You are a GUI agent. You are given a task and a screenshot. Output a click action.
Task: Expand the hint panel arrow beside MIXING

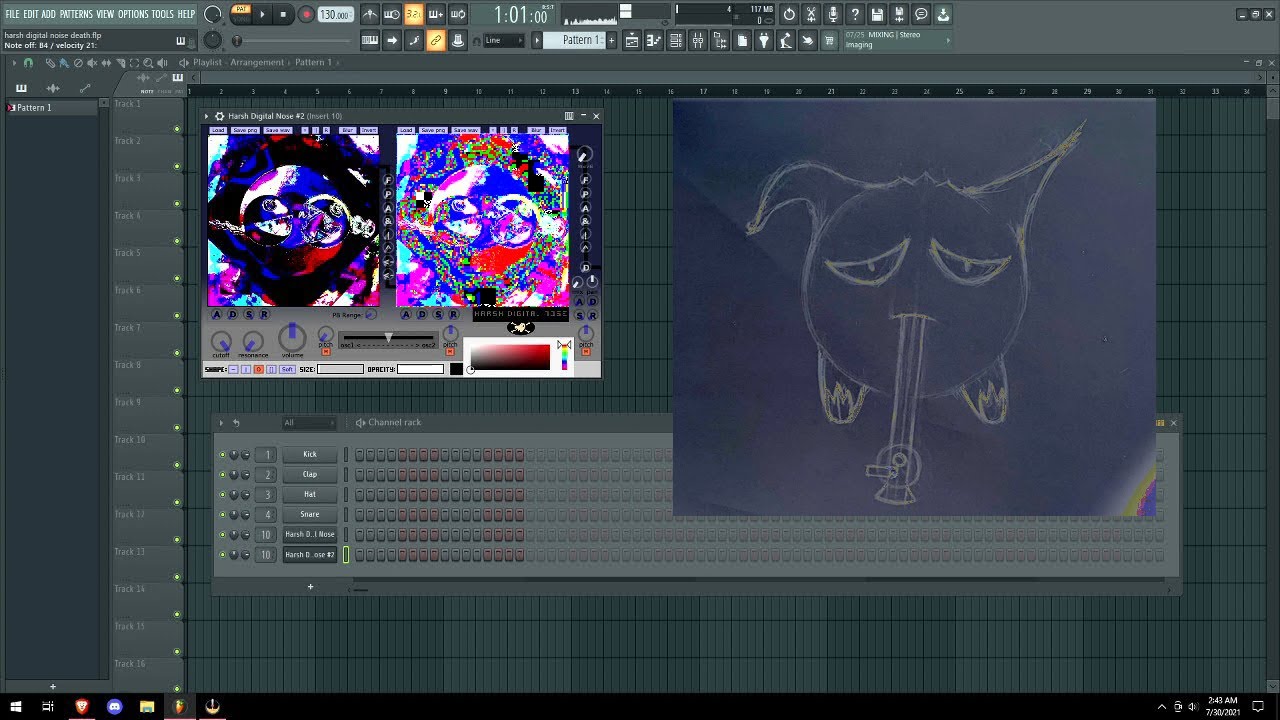[x=947, y=40]
